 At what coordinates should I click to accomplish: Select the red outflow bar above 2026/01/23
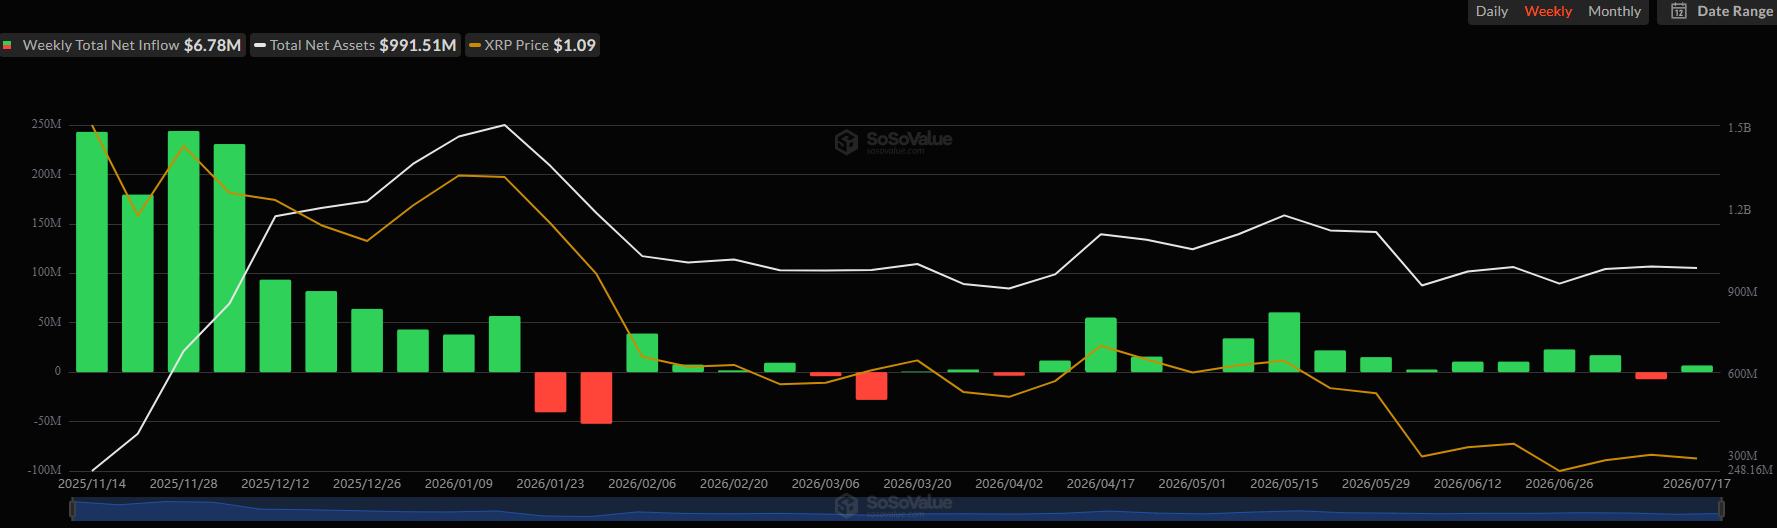tap(550, 392)
